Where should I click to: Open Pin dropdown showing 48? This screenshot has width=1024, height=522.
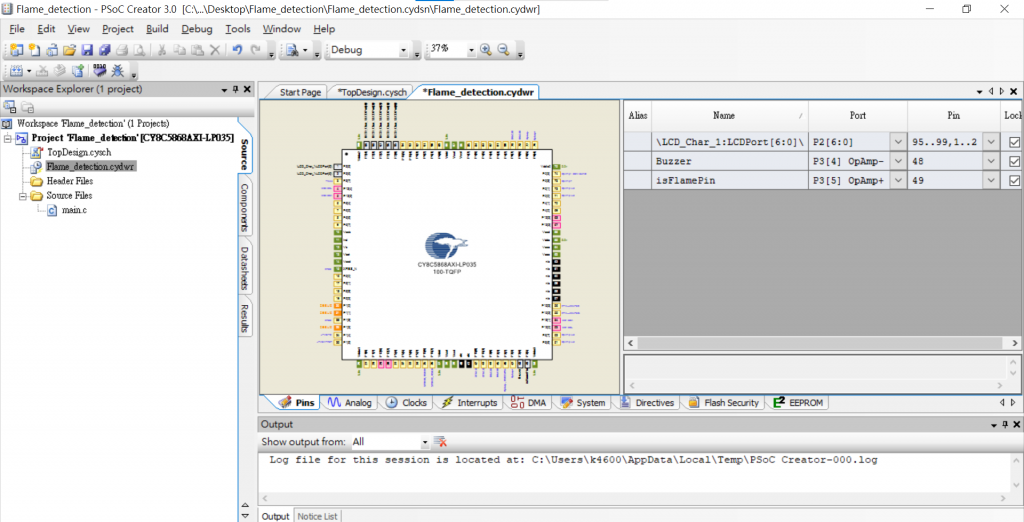coord(991,161)
